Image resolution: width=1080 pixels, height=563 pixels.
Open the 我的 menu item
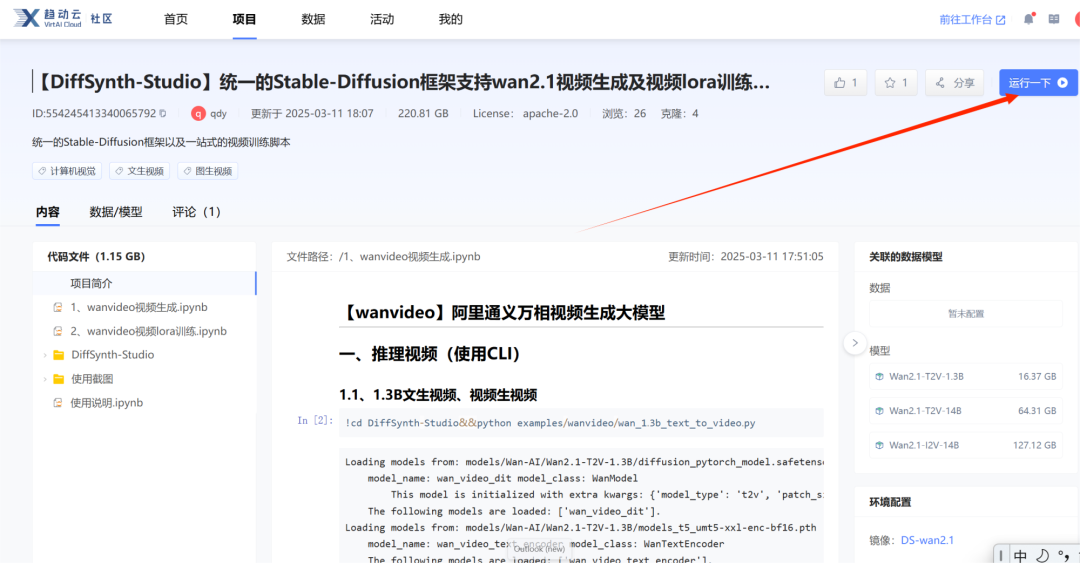(450, 19)
